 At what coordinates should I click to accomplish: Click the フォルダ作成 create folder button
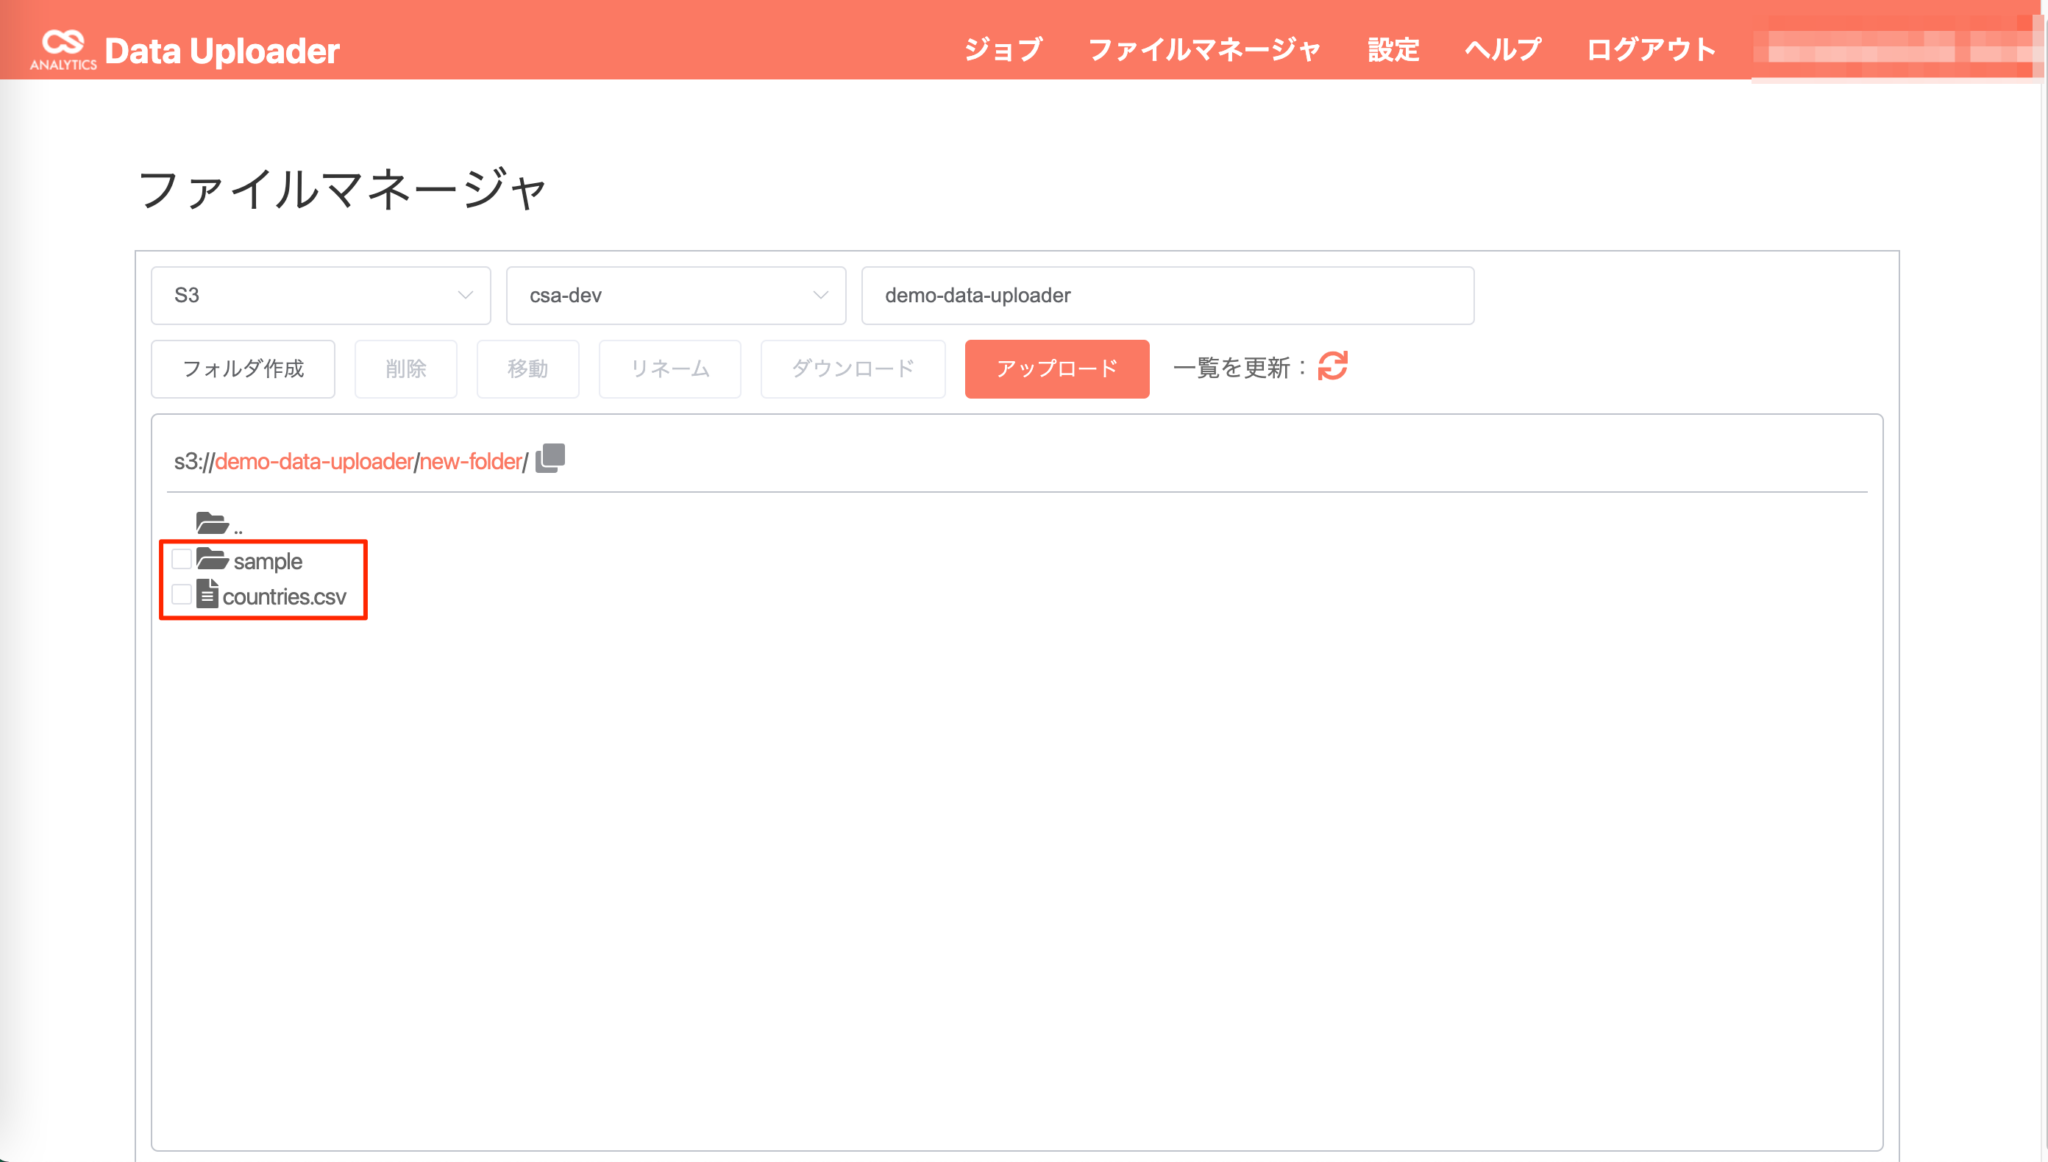(242, 368)
